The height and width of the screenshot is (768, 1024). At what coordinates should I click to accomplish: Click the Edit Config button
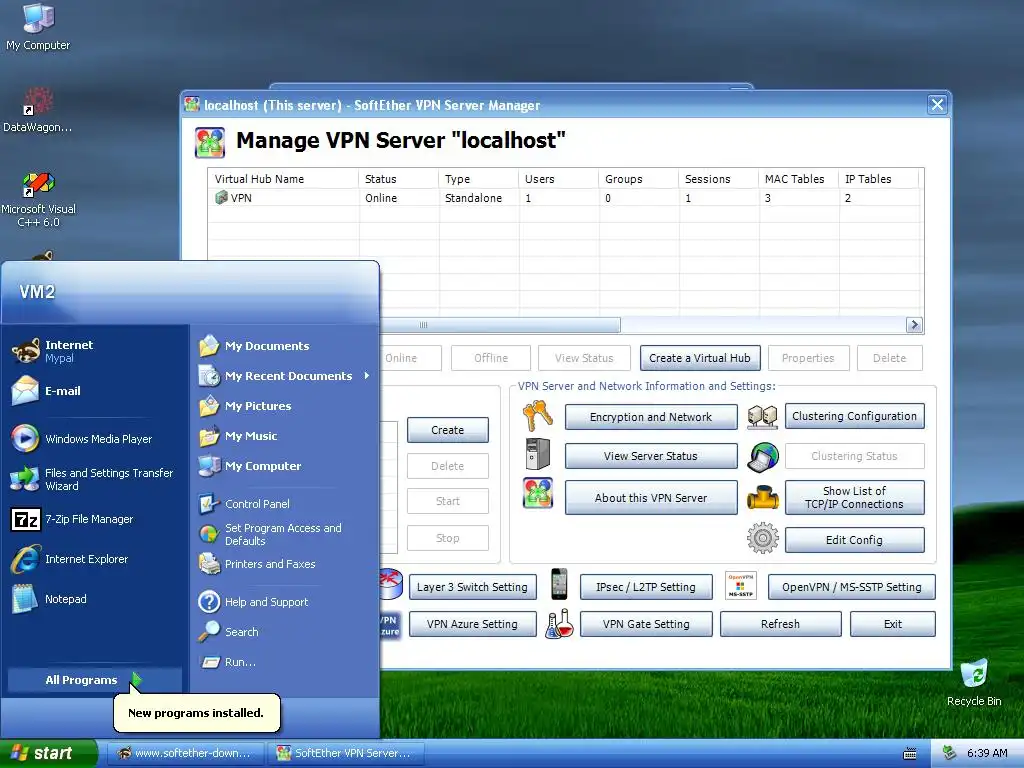click(x=854, y=540)
